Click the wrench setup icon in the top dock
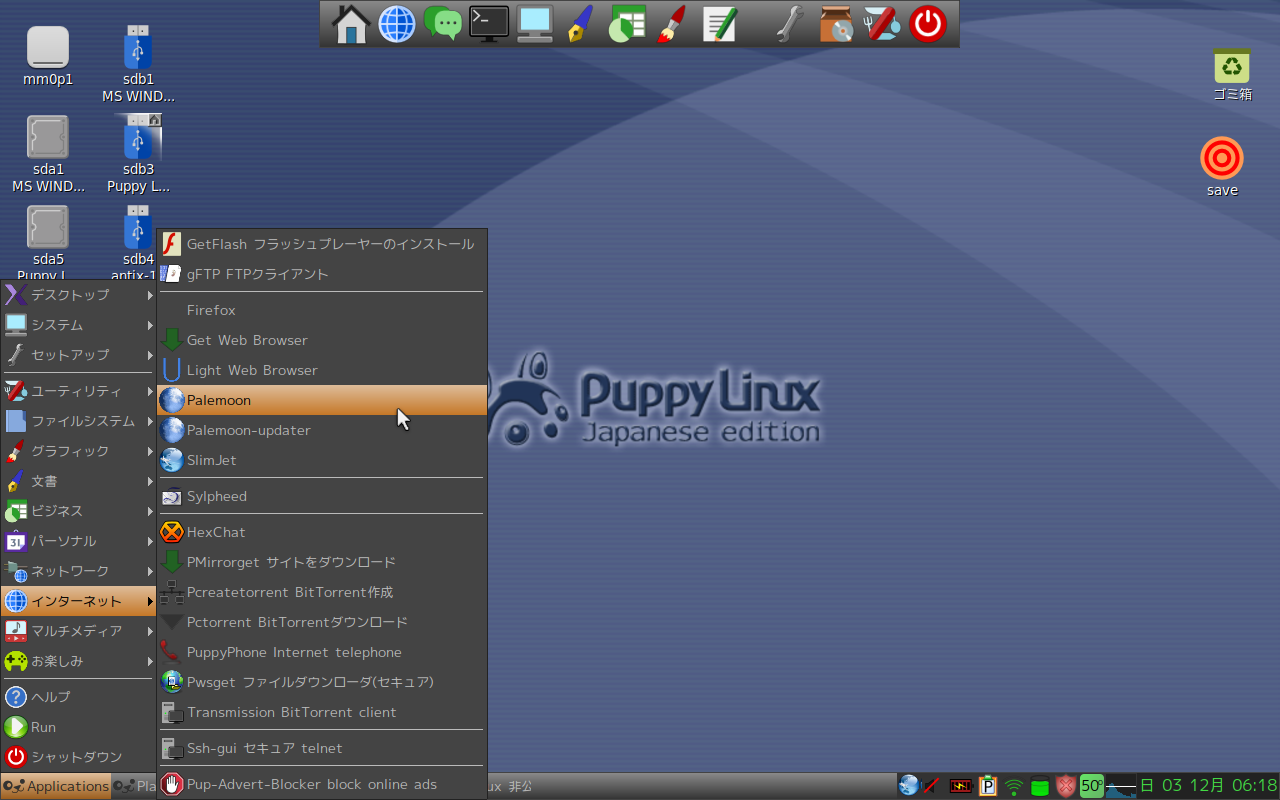 click(x=790, y=24)
